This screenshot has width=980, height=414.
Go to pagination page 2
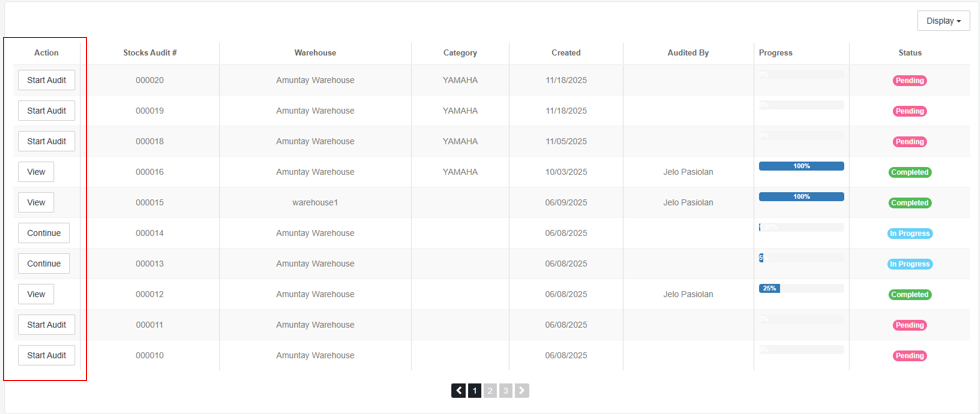[x=491, y=391]
